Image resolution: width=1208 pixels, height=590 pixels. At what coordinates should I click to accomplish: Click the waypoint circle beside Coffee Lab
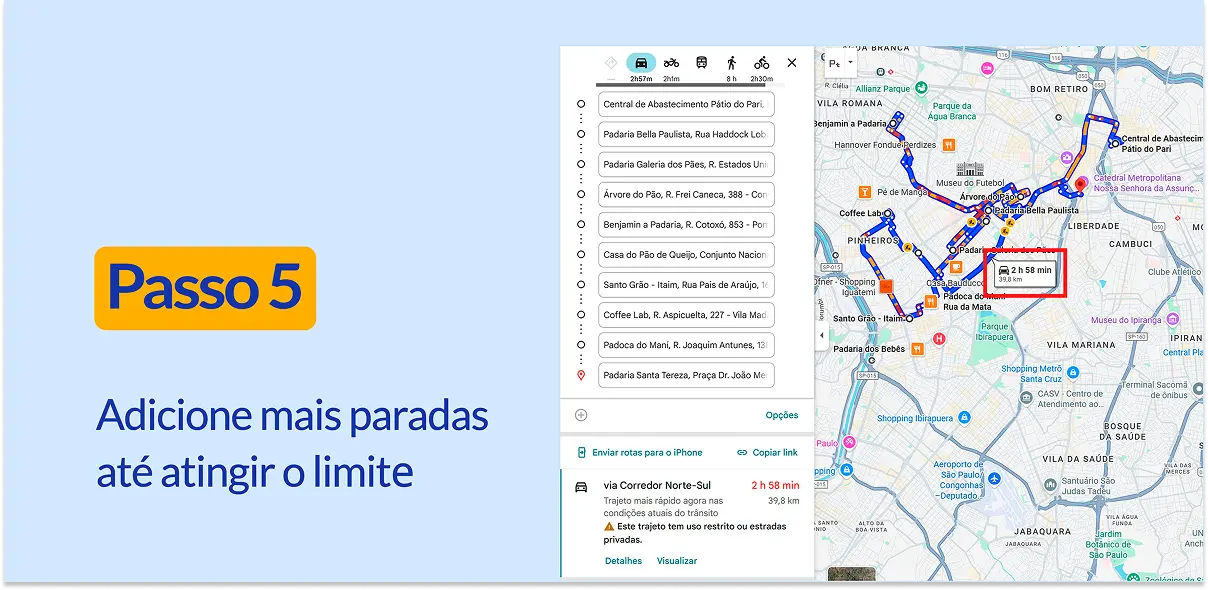tap(581, 315)
